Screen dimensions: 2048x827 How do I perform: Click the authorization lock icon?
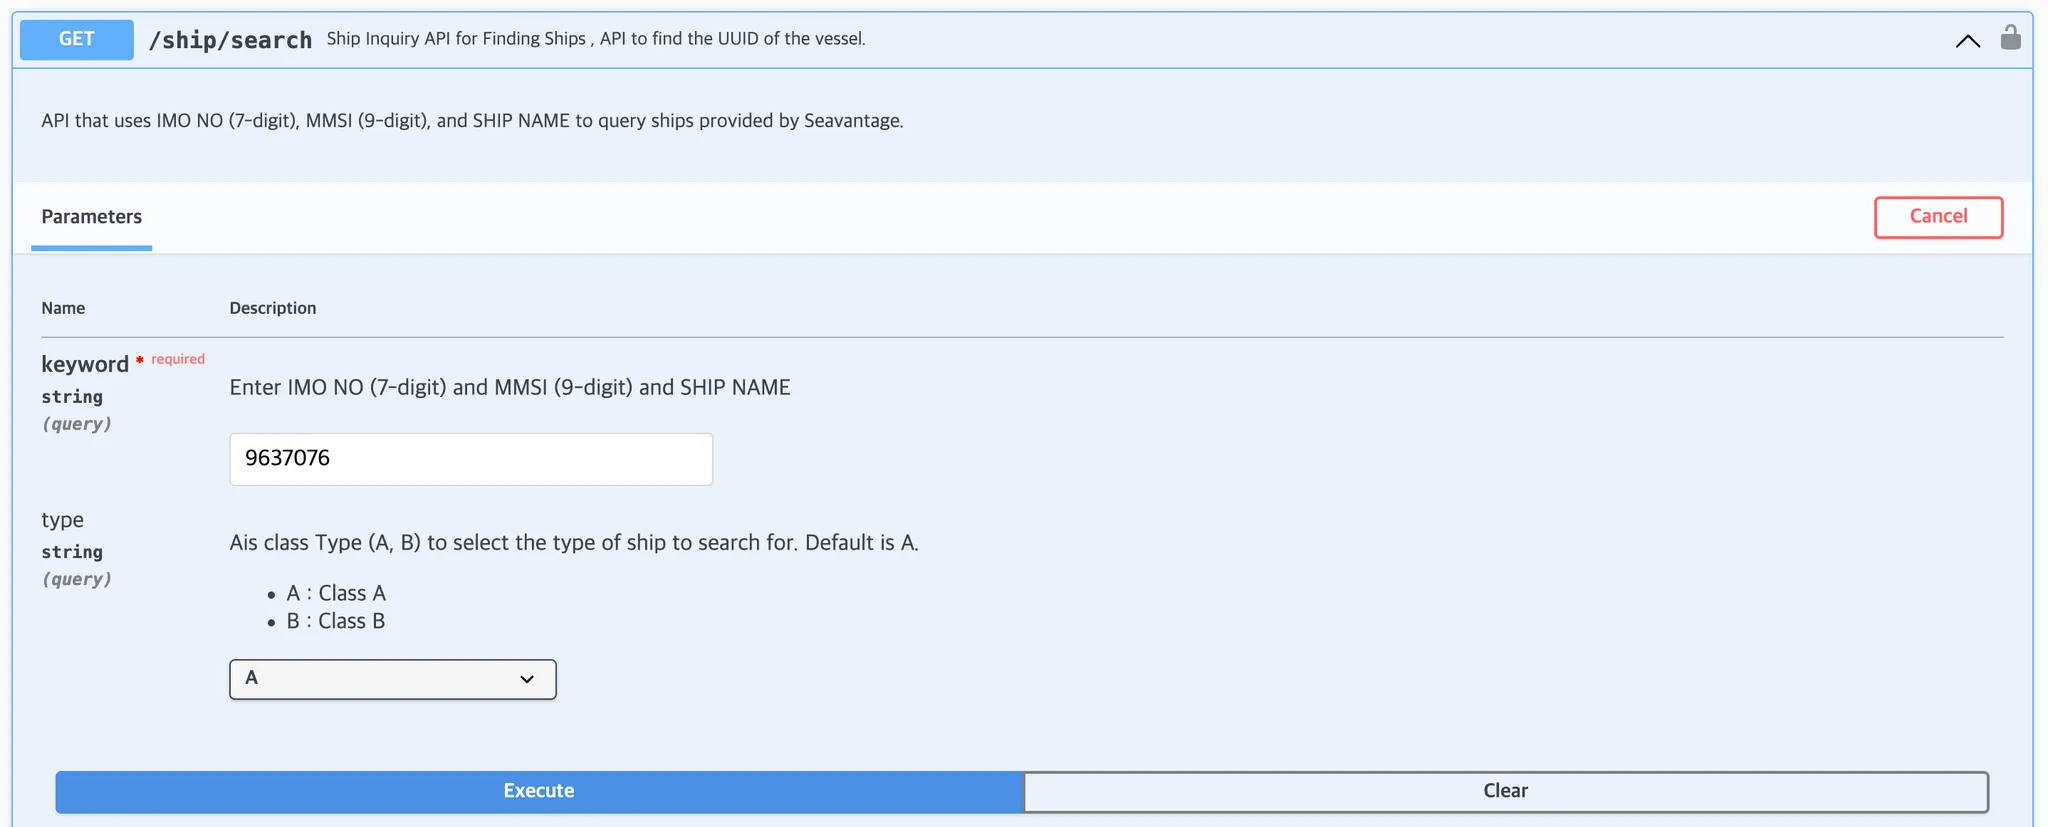coord(2010,38)
